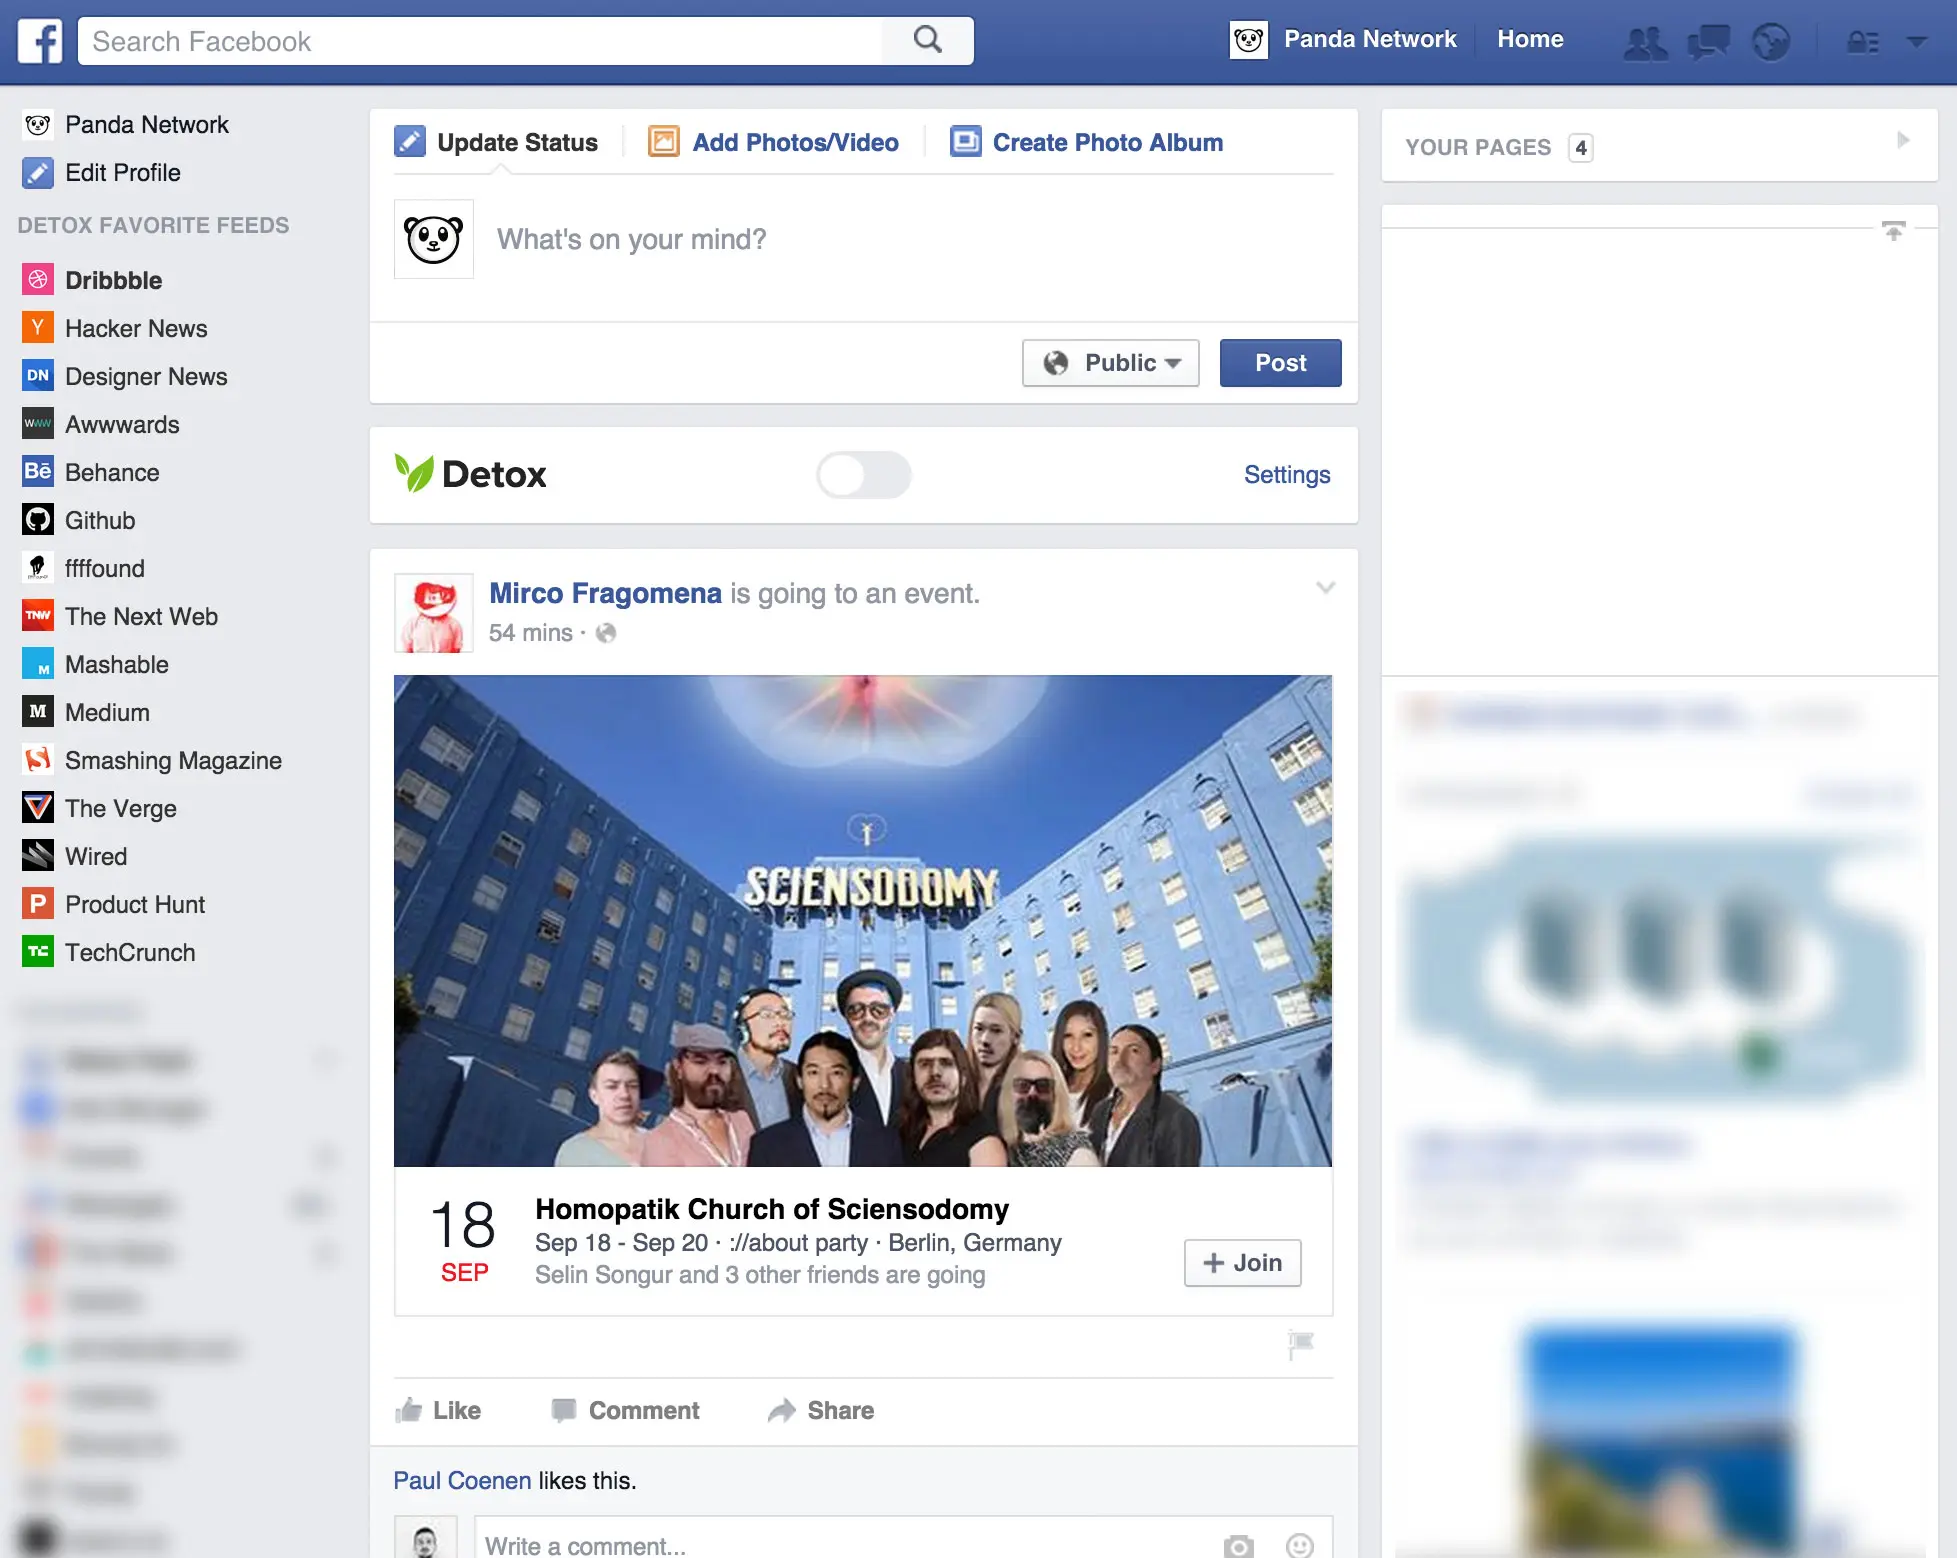Open the notifications globe icon
Screen dimensions: 1957x1558
click(x=1771, y=42)
